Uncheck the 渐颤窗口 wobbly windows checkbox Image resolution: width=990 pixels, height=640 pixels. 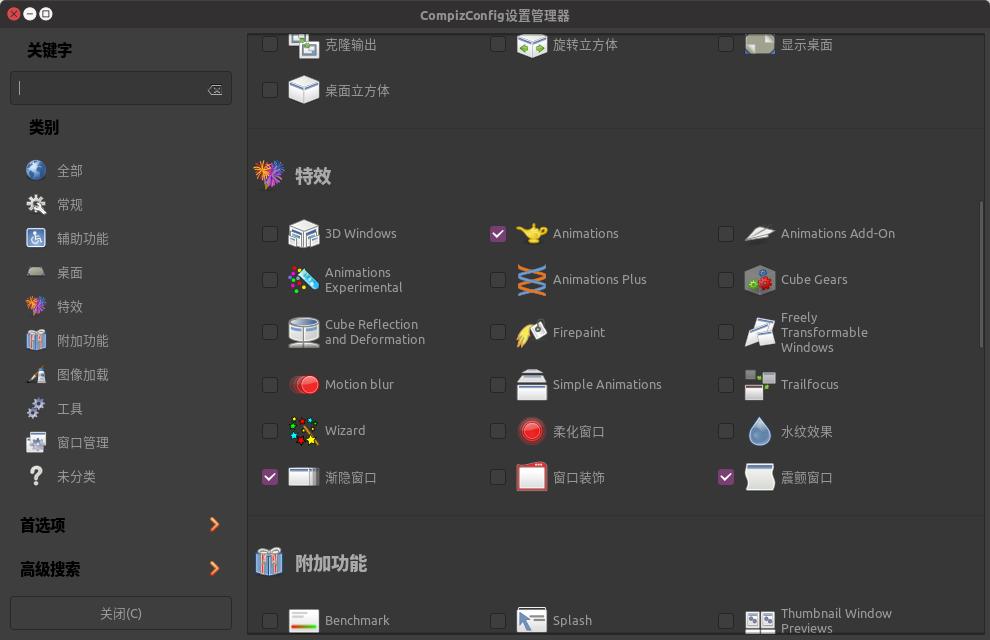click(x=726, y=477)
